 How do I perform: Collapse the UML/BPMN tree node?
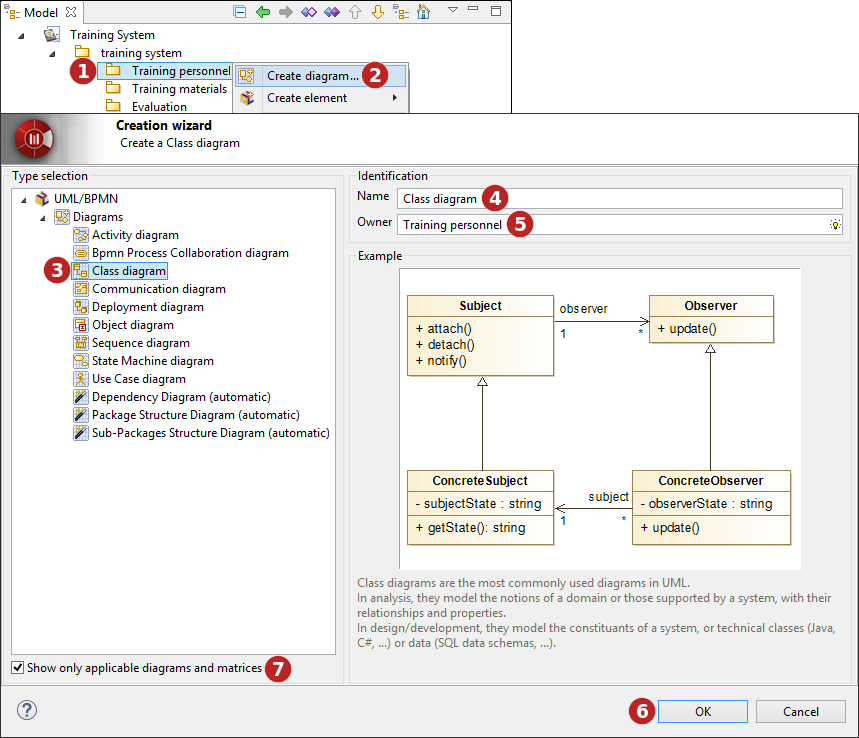[x=23, y=199]
